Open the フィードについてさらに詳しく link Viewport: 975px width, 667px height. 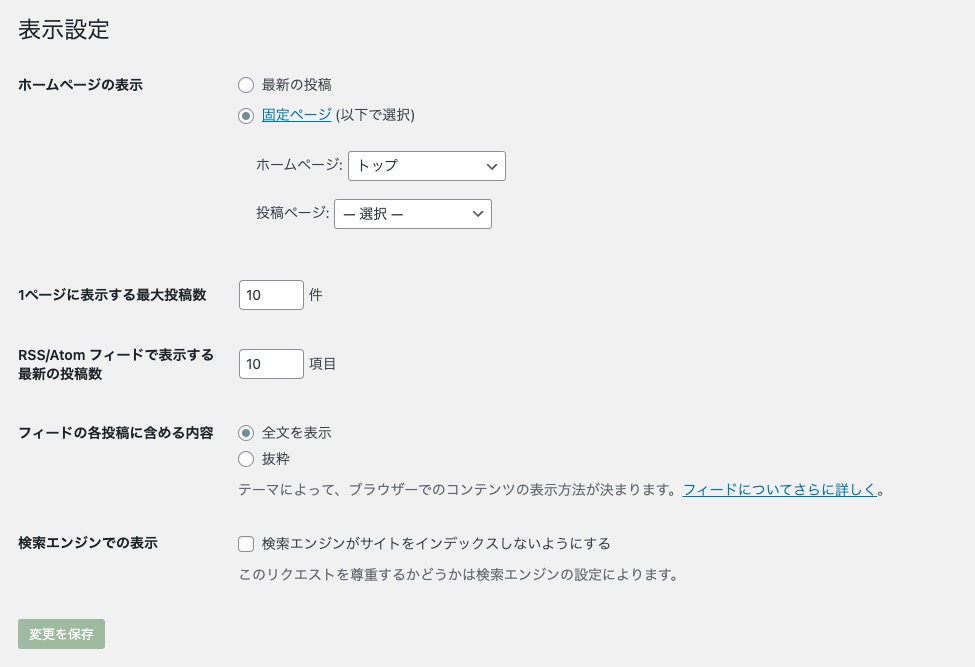coord(779,490)
